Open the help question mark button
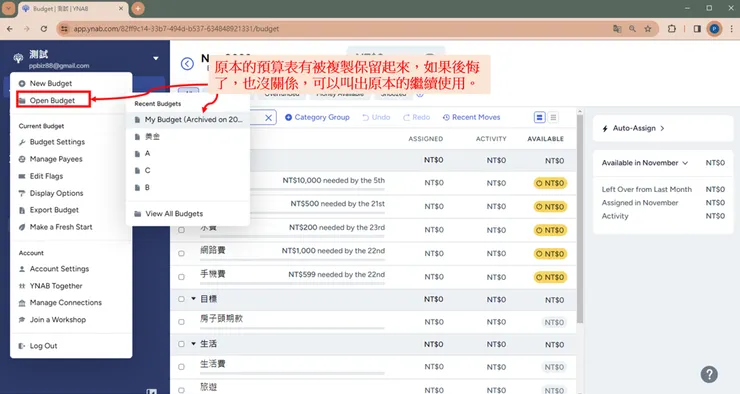Screen dimensions: 740x394 coord(709,374)
